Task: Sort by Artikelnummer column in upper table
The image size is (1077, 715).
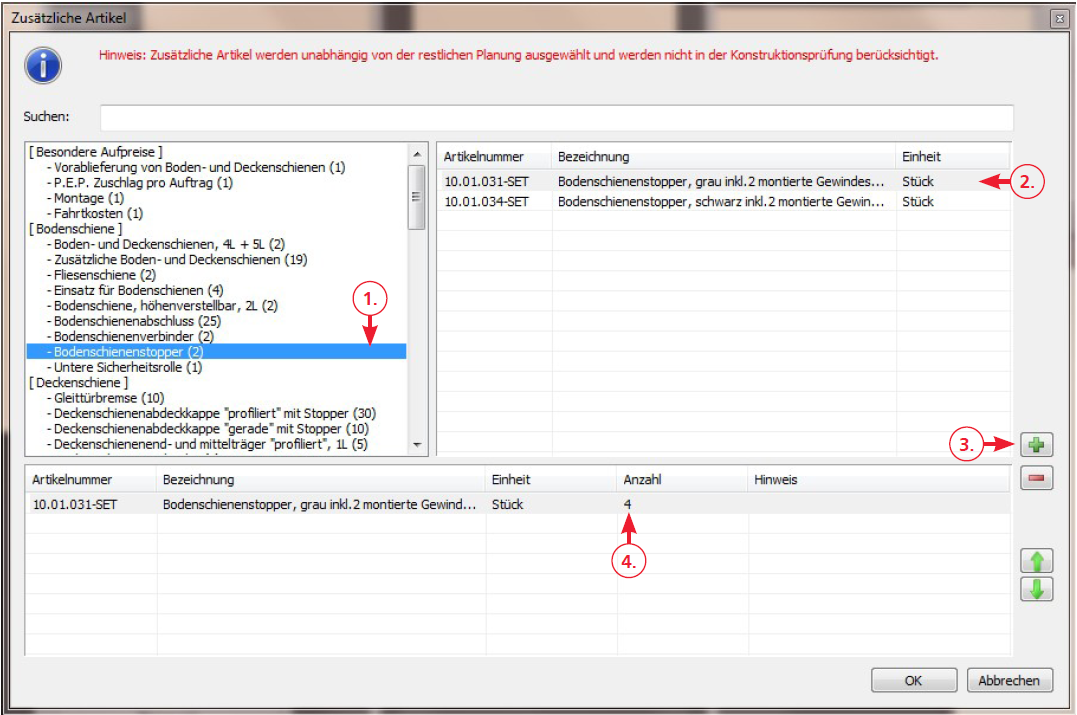Action: point(484,157)
